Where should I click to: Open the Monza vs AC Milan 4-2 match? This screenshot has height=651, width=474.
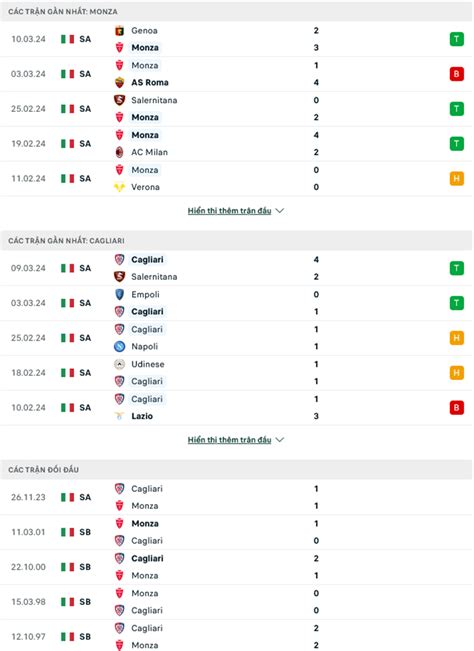click(237, 144)
